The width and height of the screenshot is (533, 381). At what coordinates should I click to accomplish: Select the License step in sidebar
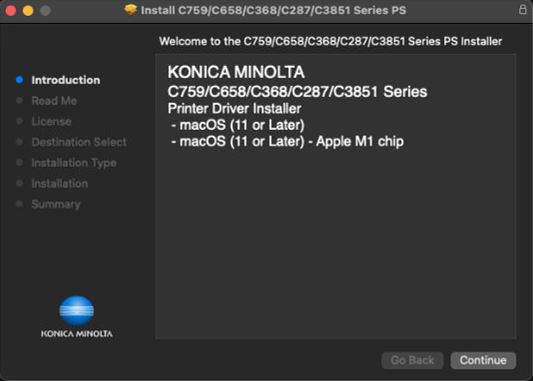[51, 121]
